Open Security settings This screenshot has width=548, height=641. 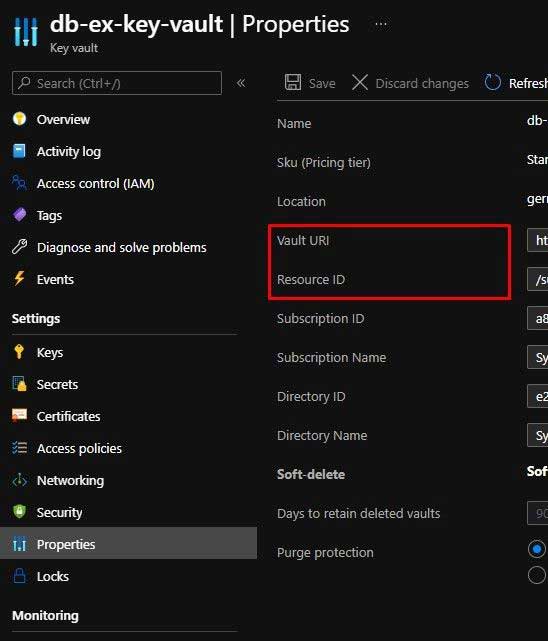pos(60,513)
